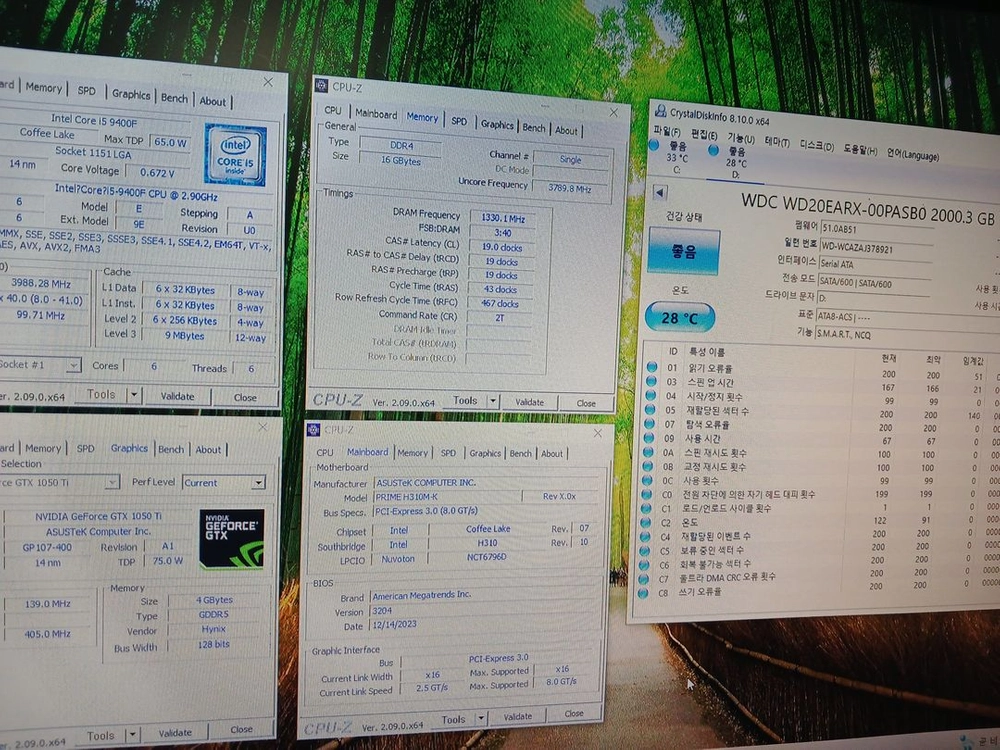Click status circle of attribute 03 스핀 업 시간
Screen dimensions: 1000x750
pyautogui.click(x=651, y=381)
